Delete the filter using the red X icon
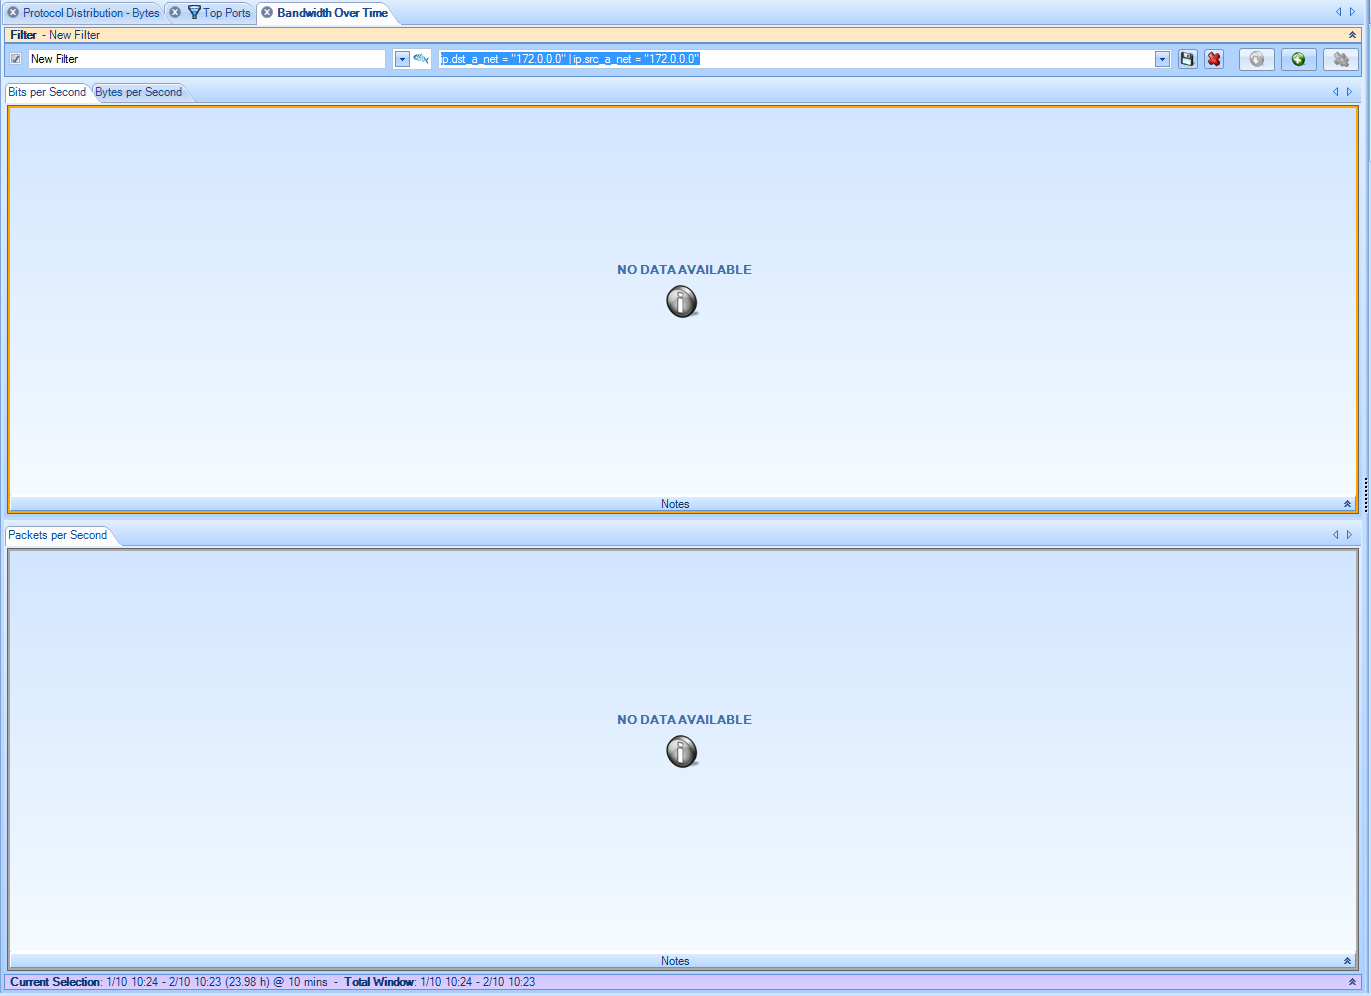This screenshot has width=1371, height=996. click(1213, 59)
